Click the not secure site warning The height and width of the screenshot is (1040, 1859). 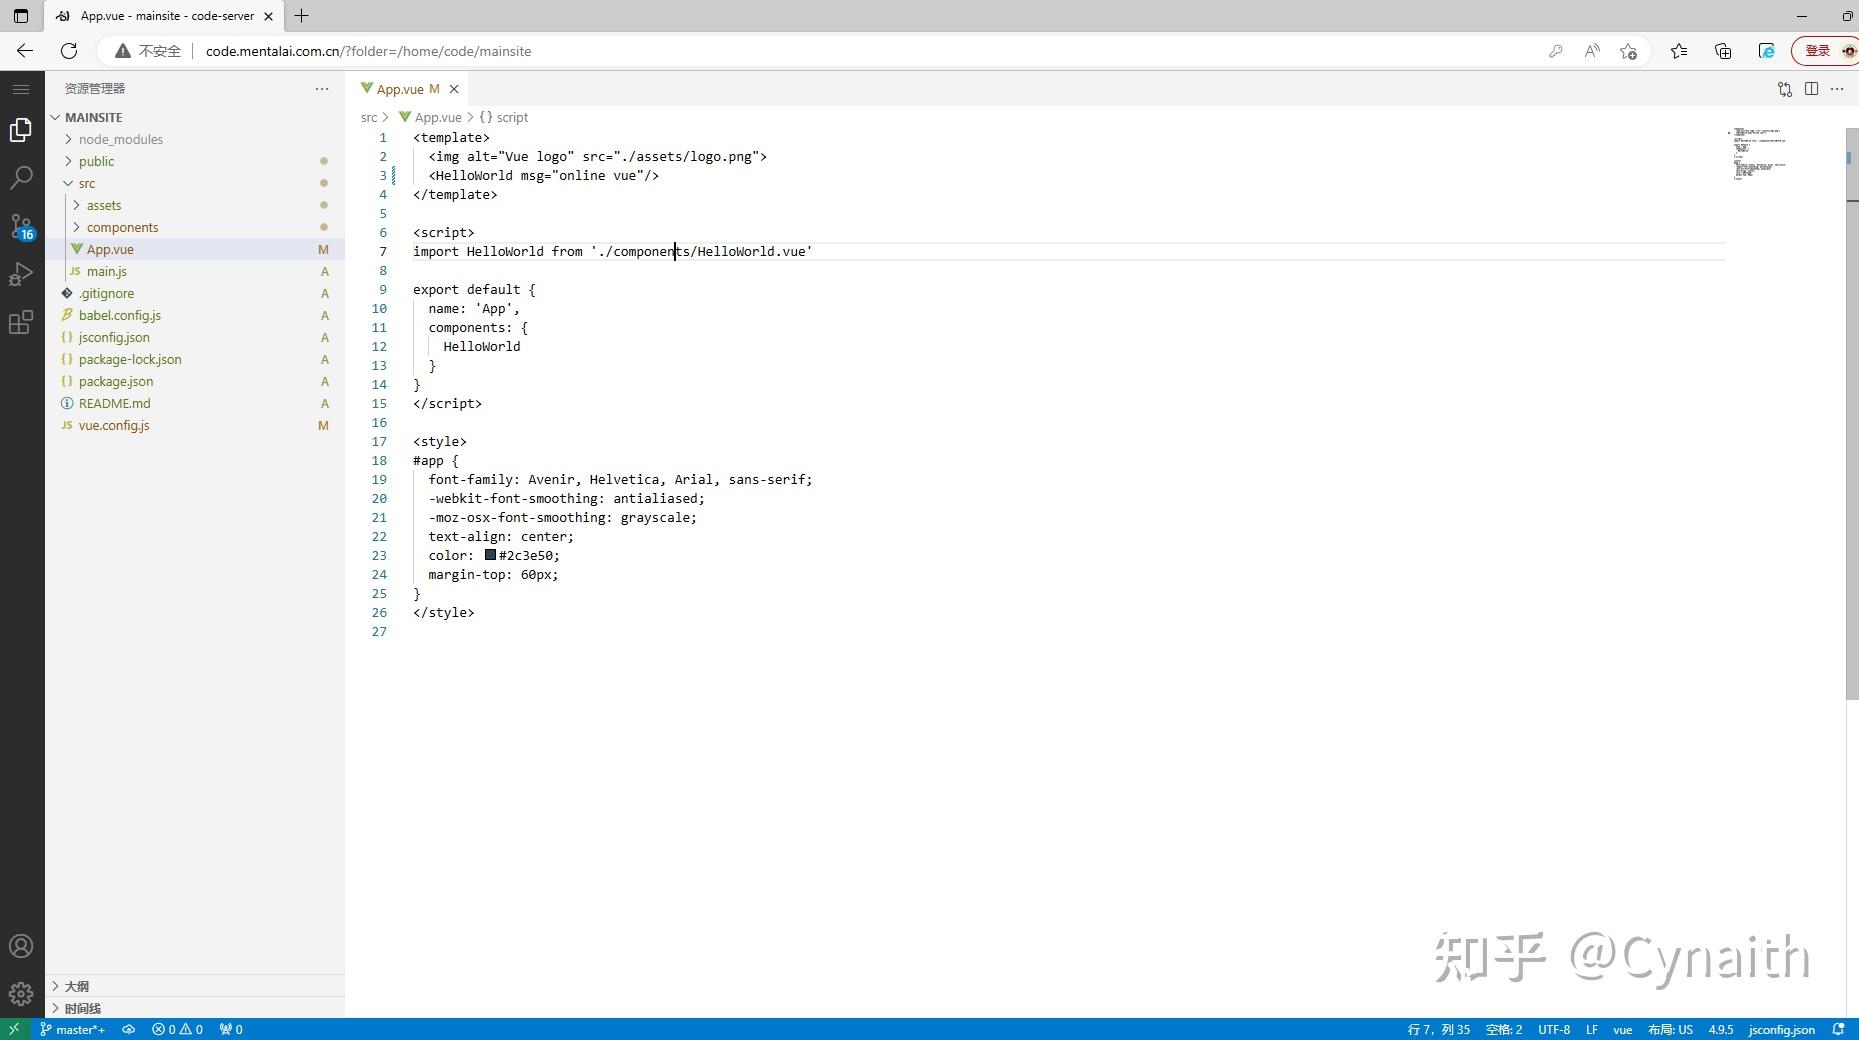coord(148,51)
